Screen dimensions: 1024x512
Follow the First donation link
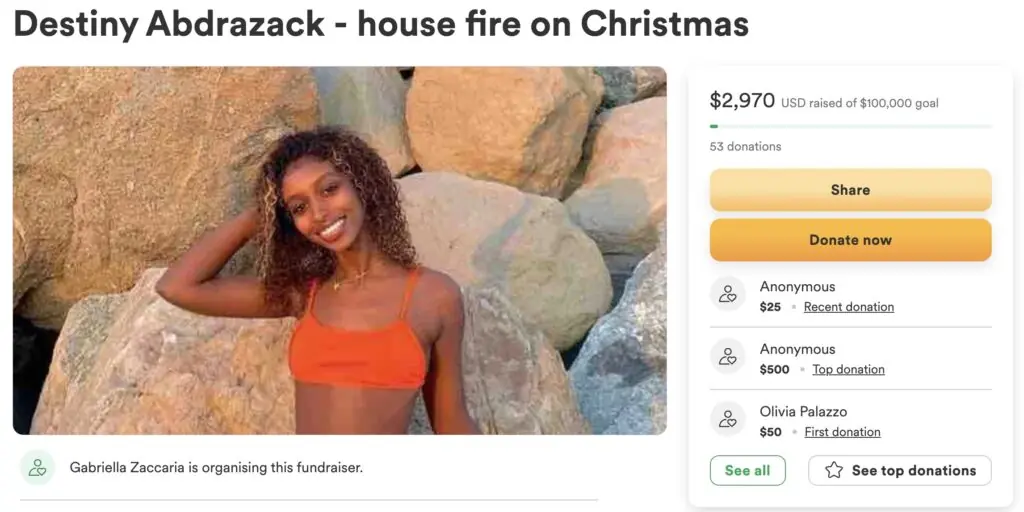click(x=842, y=432)
